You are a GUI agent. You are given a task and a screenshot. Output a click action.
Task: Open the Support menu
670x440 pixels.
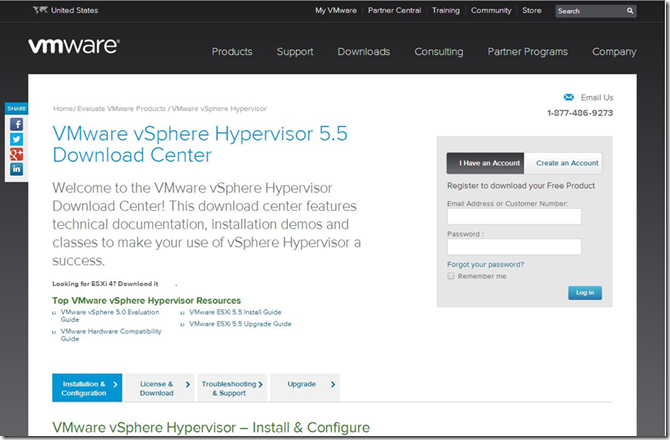coord(295,52)
